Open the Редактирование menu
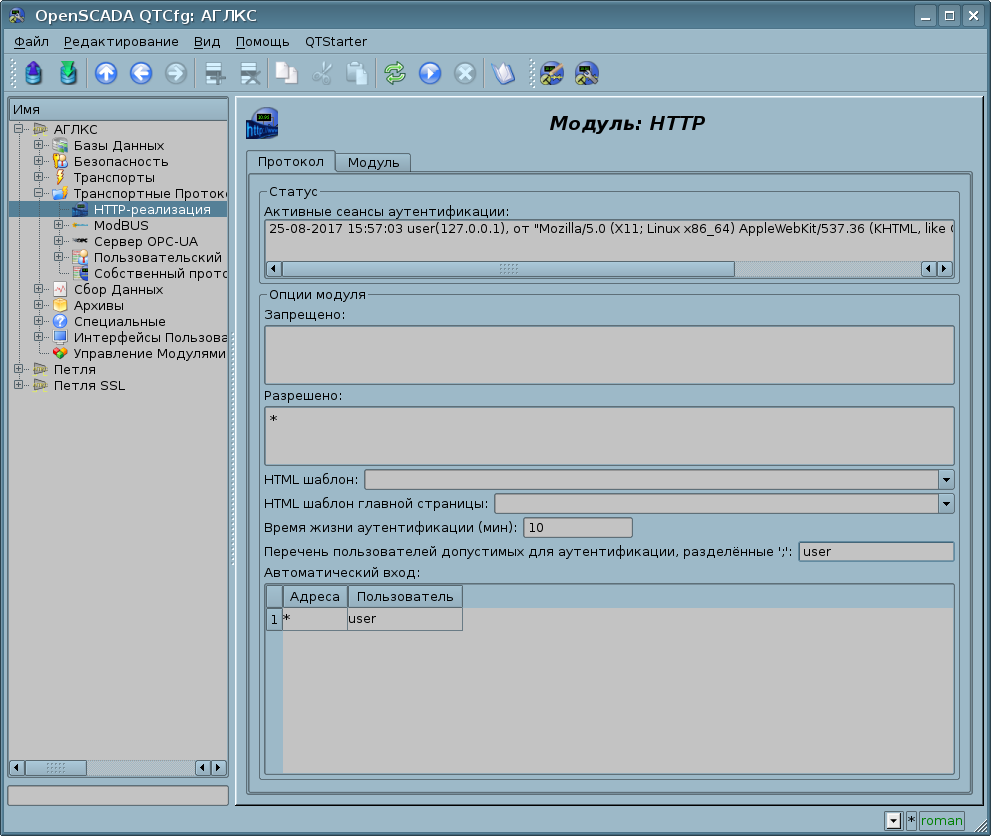Screen dimensions: 991x836 121,42
